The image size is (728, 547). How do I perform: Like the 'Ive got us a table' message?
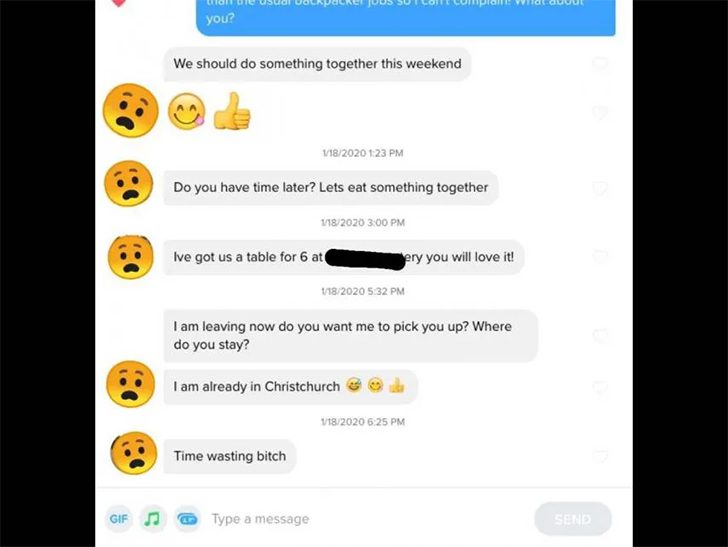point(600,257)
